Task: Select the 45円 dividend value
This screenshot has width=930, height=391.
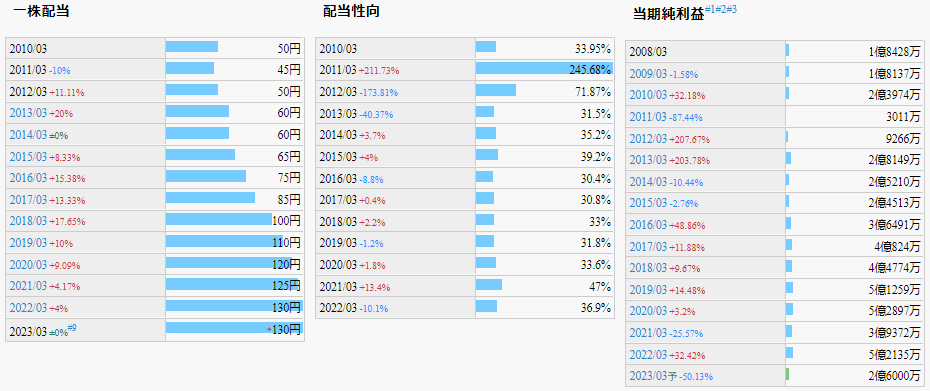Action: (x=289, y=70)
